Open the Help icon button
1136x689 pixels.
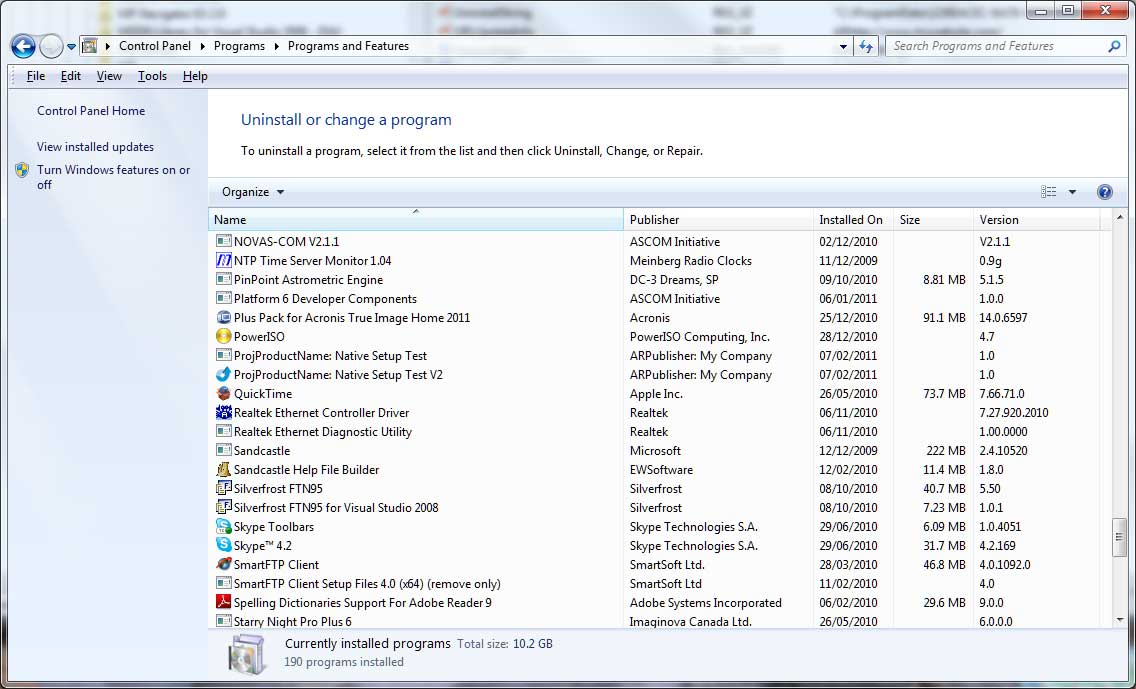click(1104, 192)
